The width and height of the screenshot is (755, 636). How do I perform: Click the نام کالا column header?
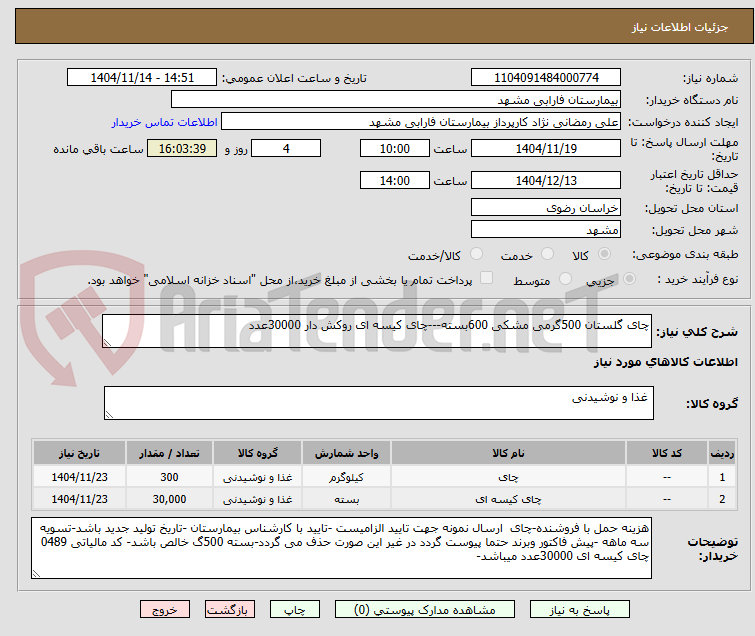508,453
